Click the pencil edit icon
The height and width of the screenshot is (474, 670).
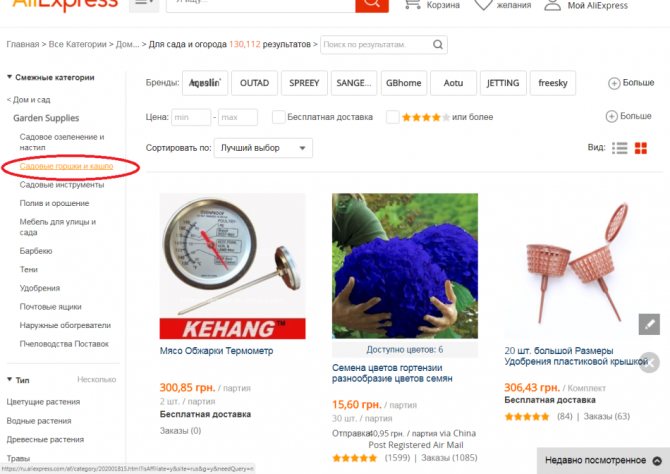coord(649,324)
